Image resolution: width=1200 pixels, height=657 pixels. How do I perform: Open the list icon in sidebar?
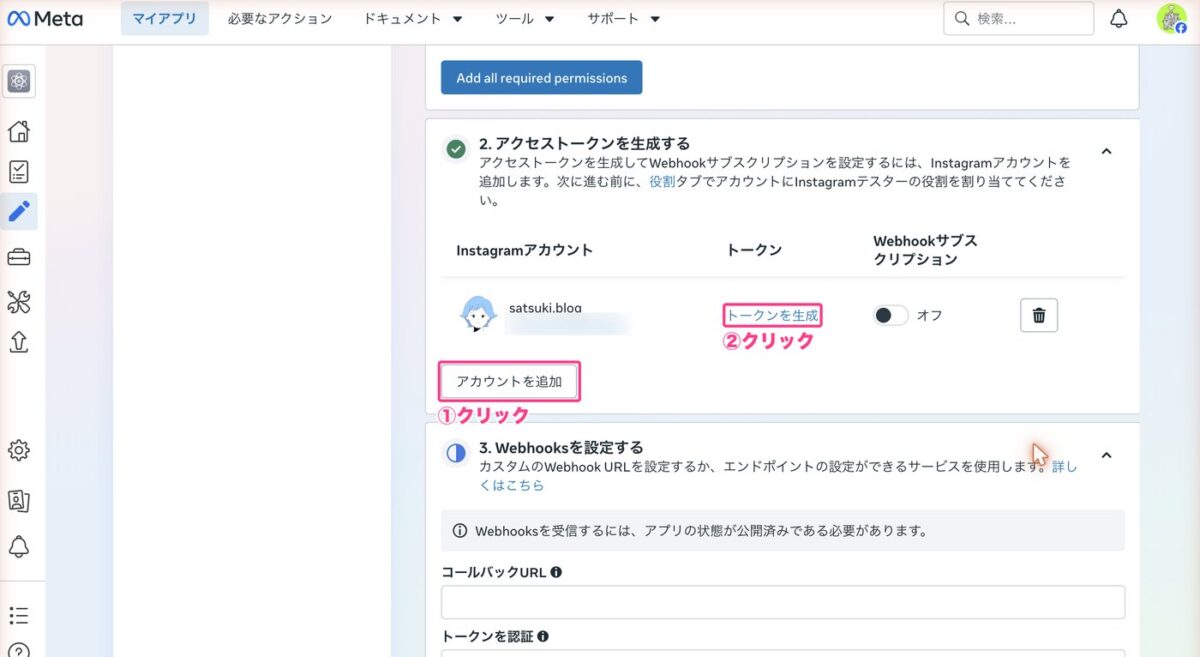pyautogui.click(x=19, y=615)
